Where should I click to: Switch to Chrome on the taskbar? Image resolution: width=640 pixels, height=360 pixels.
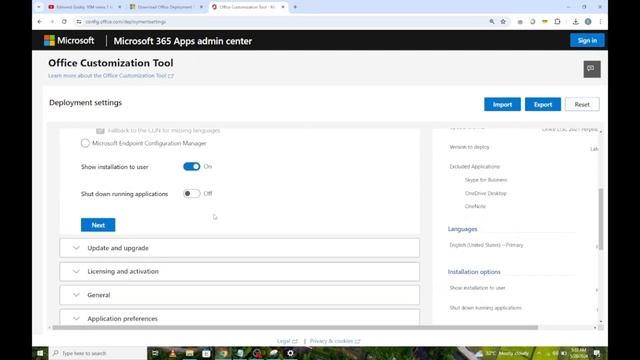point(223,353)
